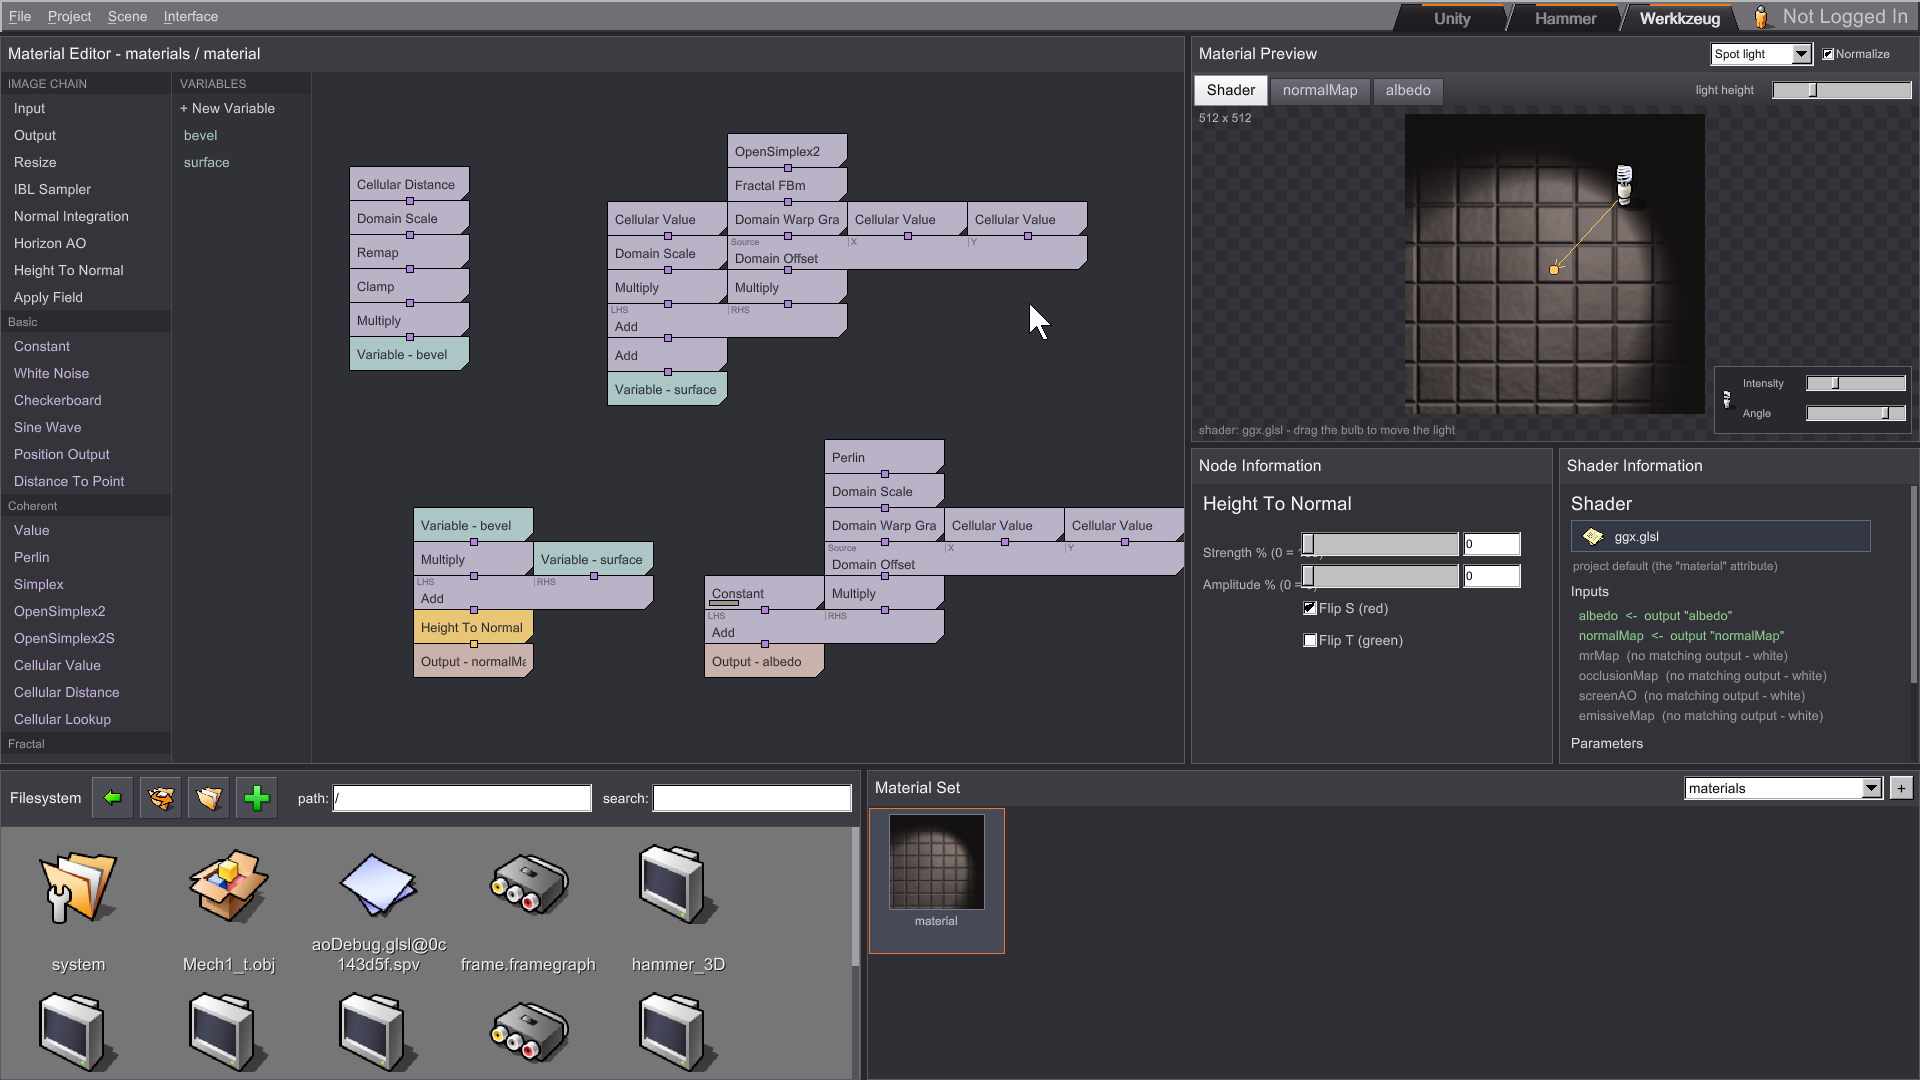Click the plus button beside materials dropdown
This screenshot has width=1920, height=1080.
pos(1901,788)
